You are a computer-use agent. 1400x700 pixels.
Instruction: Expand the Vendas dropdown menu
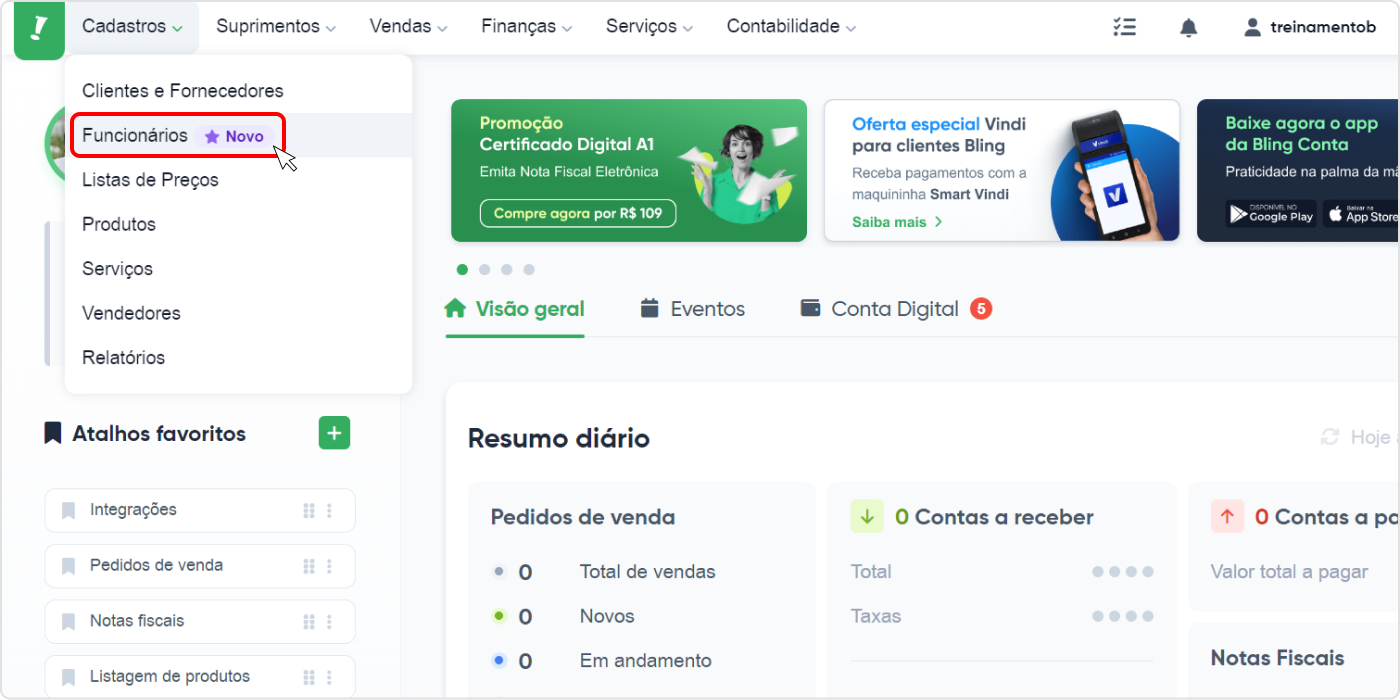[x=408, y=27]
